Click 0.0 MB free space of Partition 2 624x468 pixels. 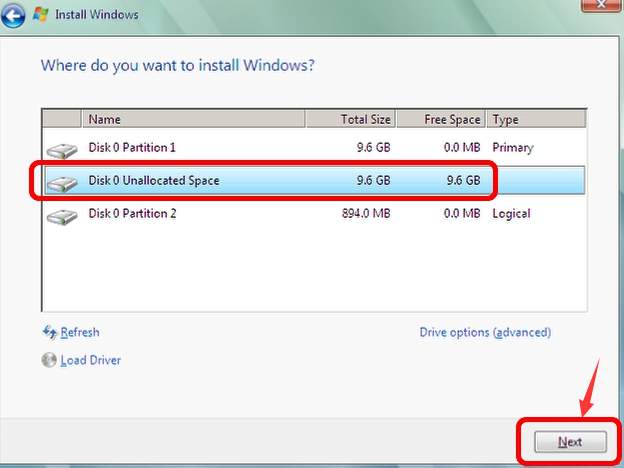pos(462,213)
